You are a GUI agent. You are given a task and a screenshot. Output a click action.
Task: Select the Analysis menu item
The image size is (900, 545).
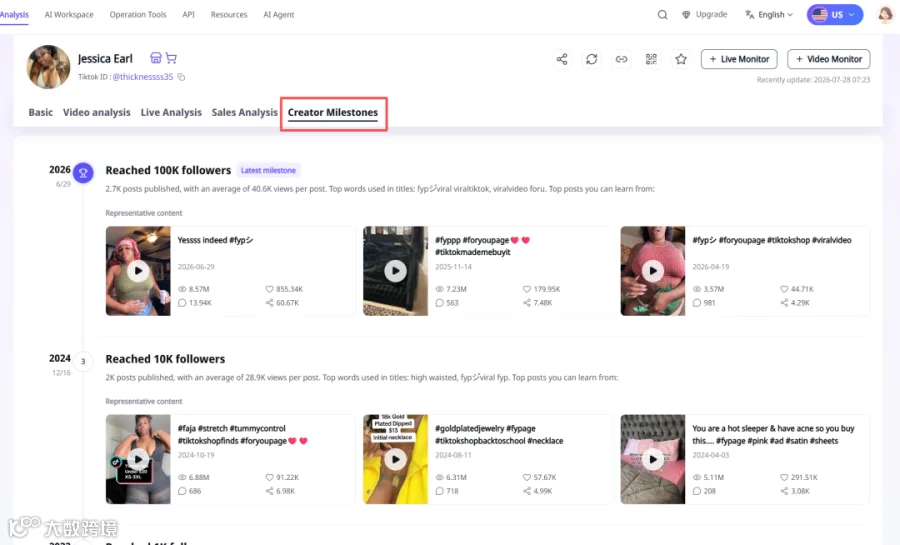pyautogui.click(x=14, y=14)
